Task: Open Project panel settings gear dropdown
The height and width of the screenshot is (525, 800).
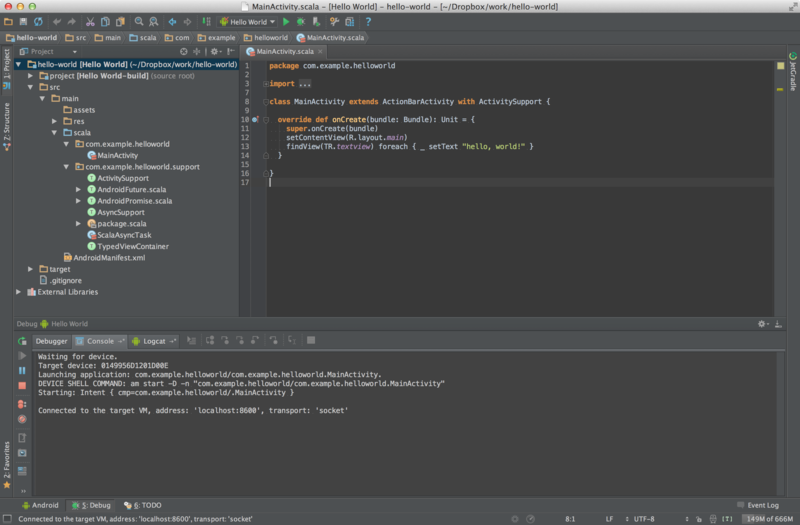Action: tap(216, 52)
